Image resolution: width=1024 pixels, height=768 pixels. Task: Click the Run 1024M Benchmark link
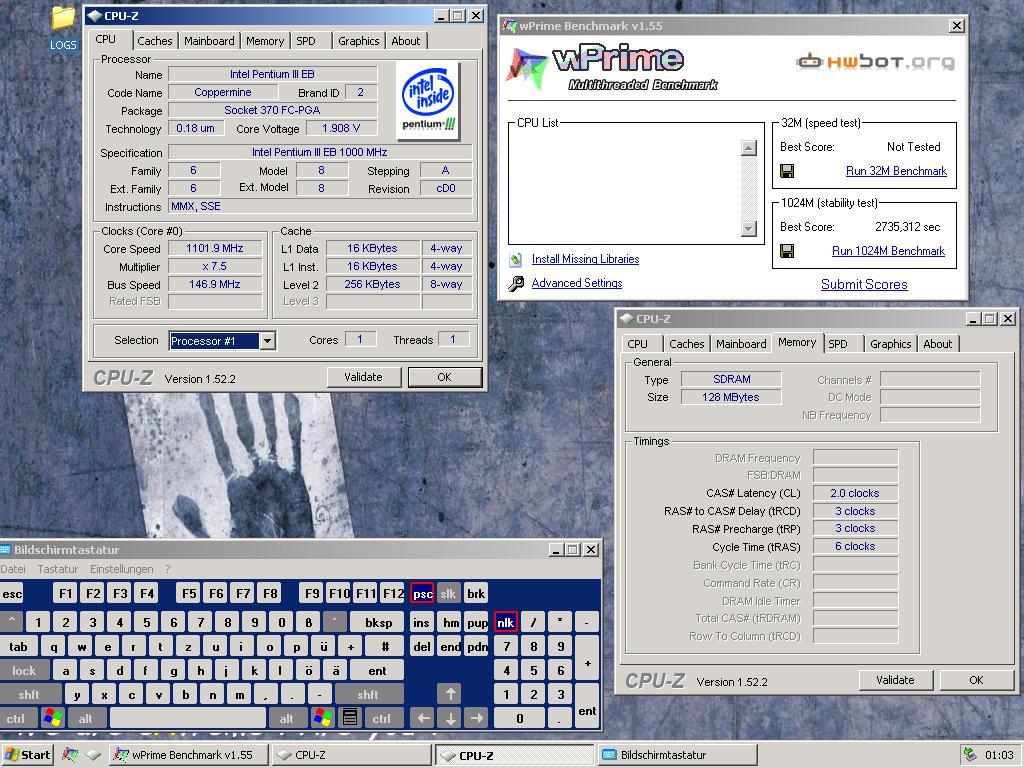click(888, 251)
